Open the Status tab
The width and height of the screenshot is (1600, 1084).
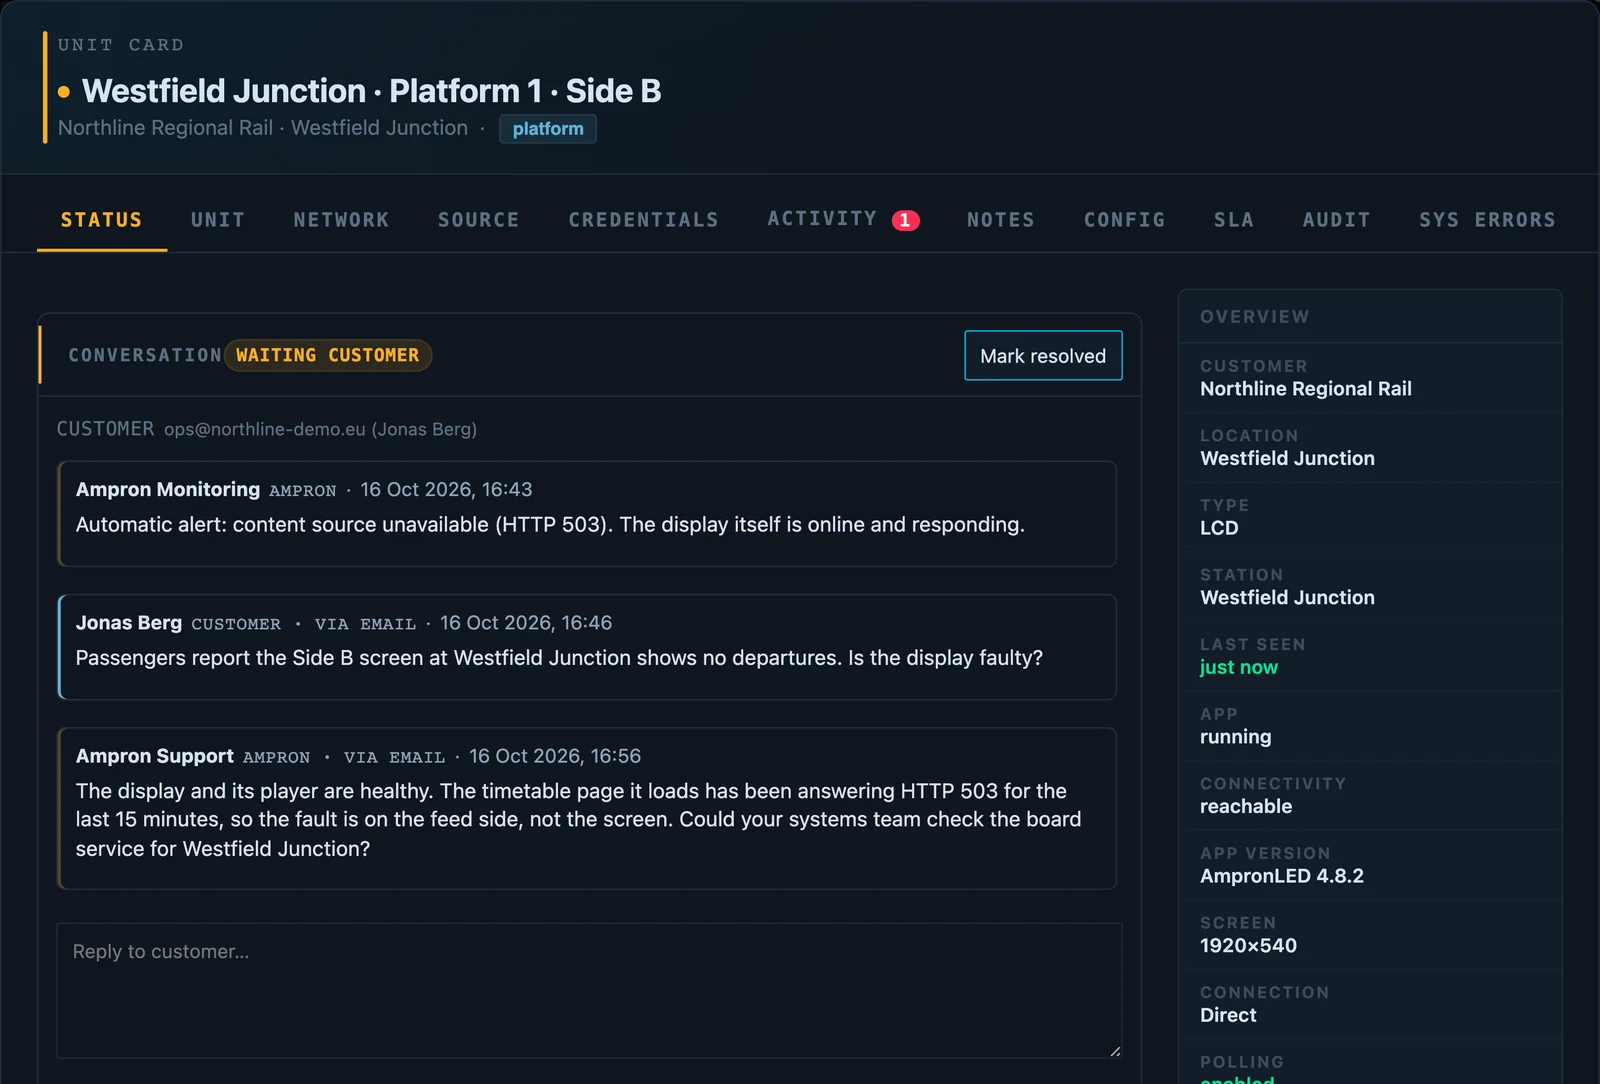point(101,220)
